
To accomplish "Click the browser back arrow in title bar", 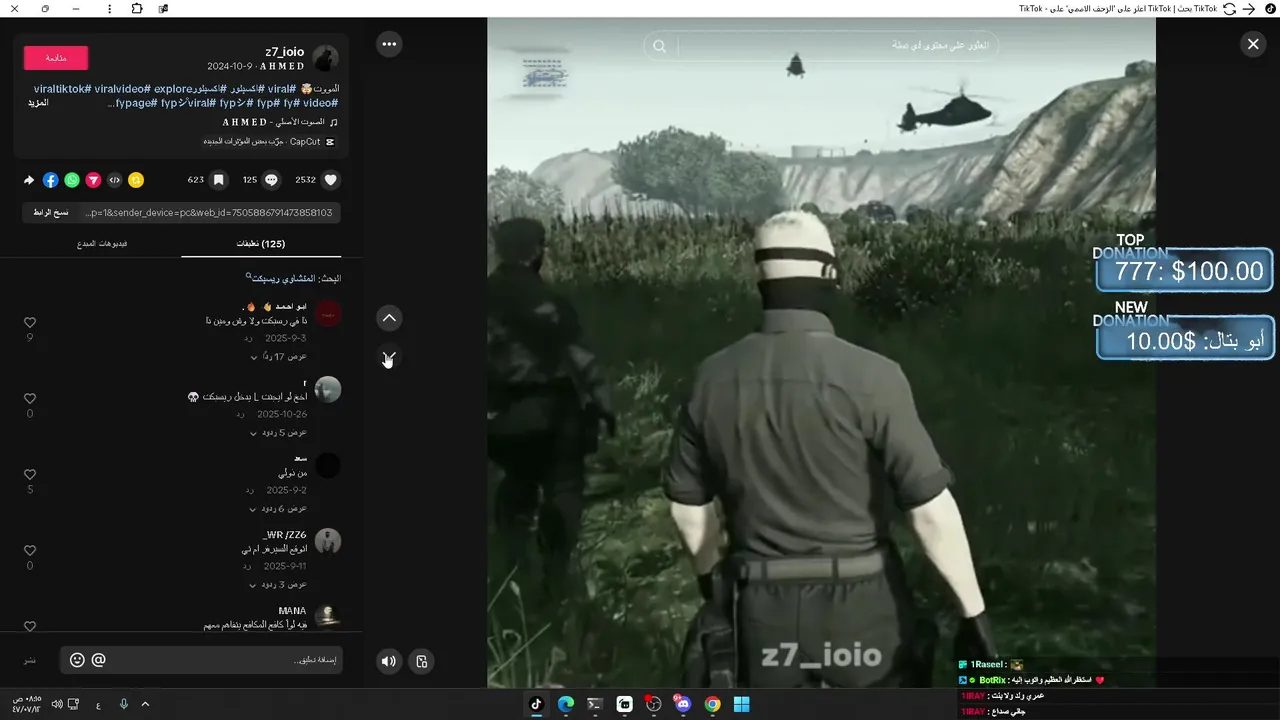I will tap(1249, 9).
